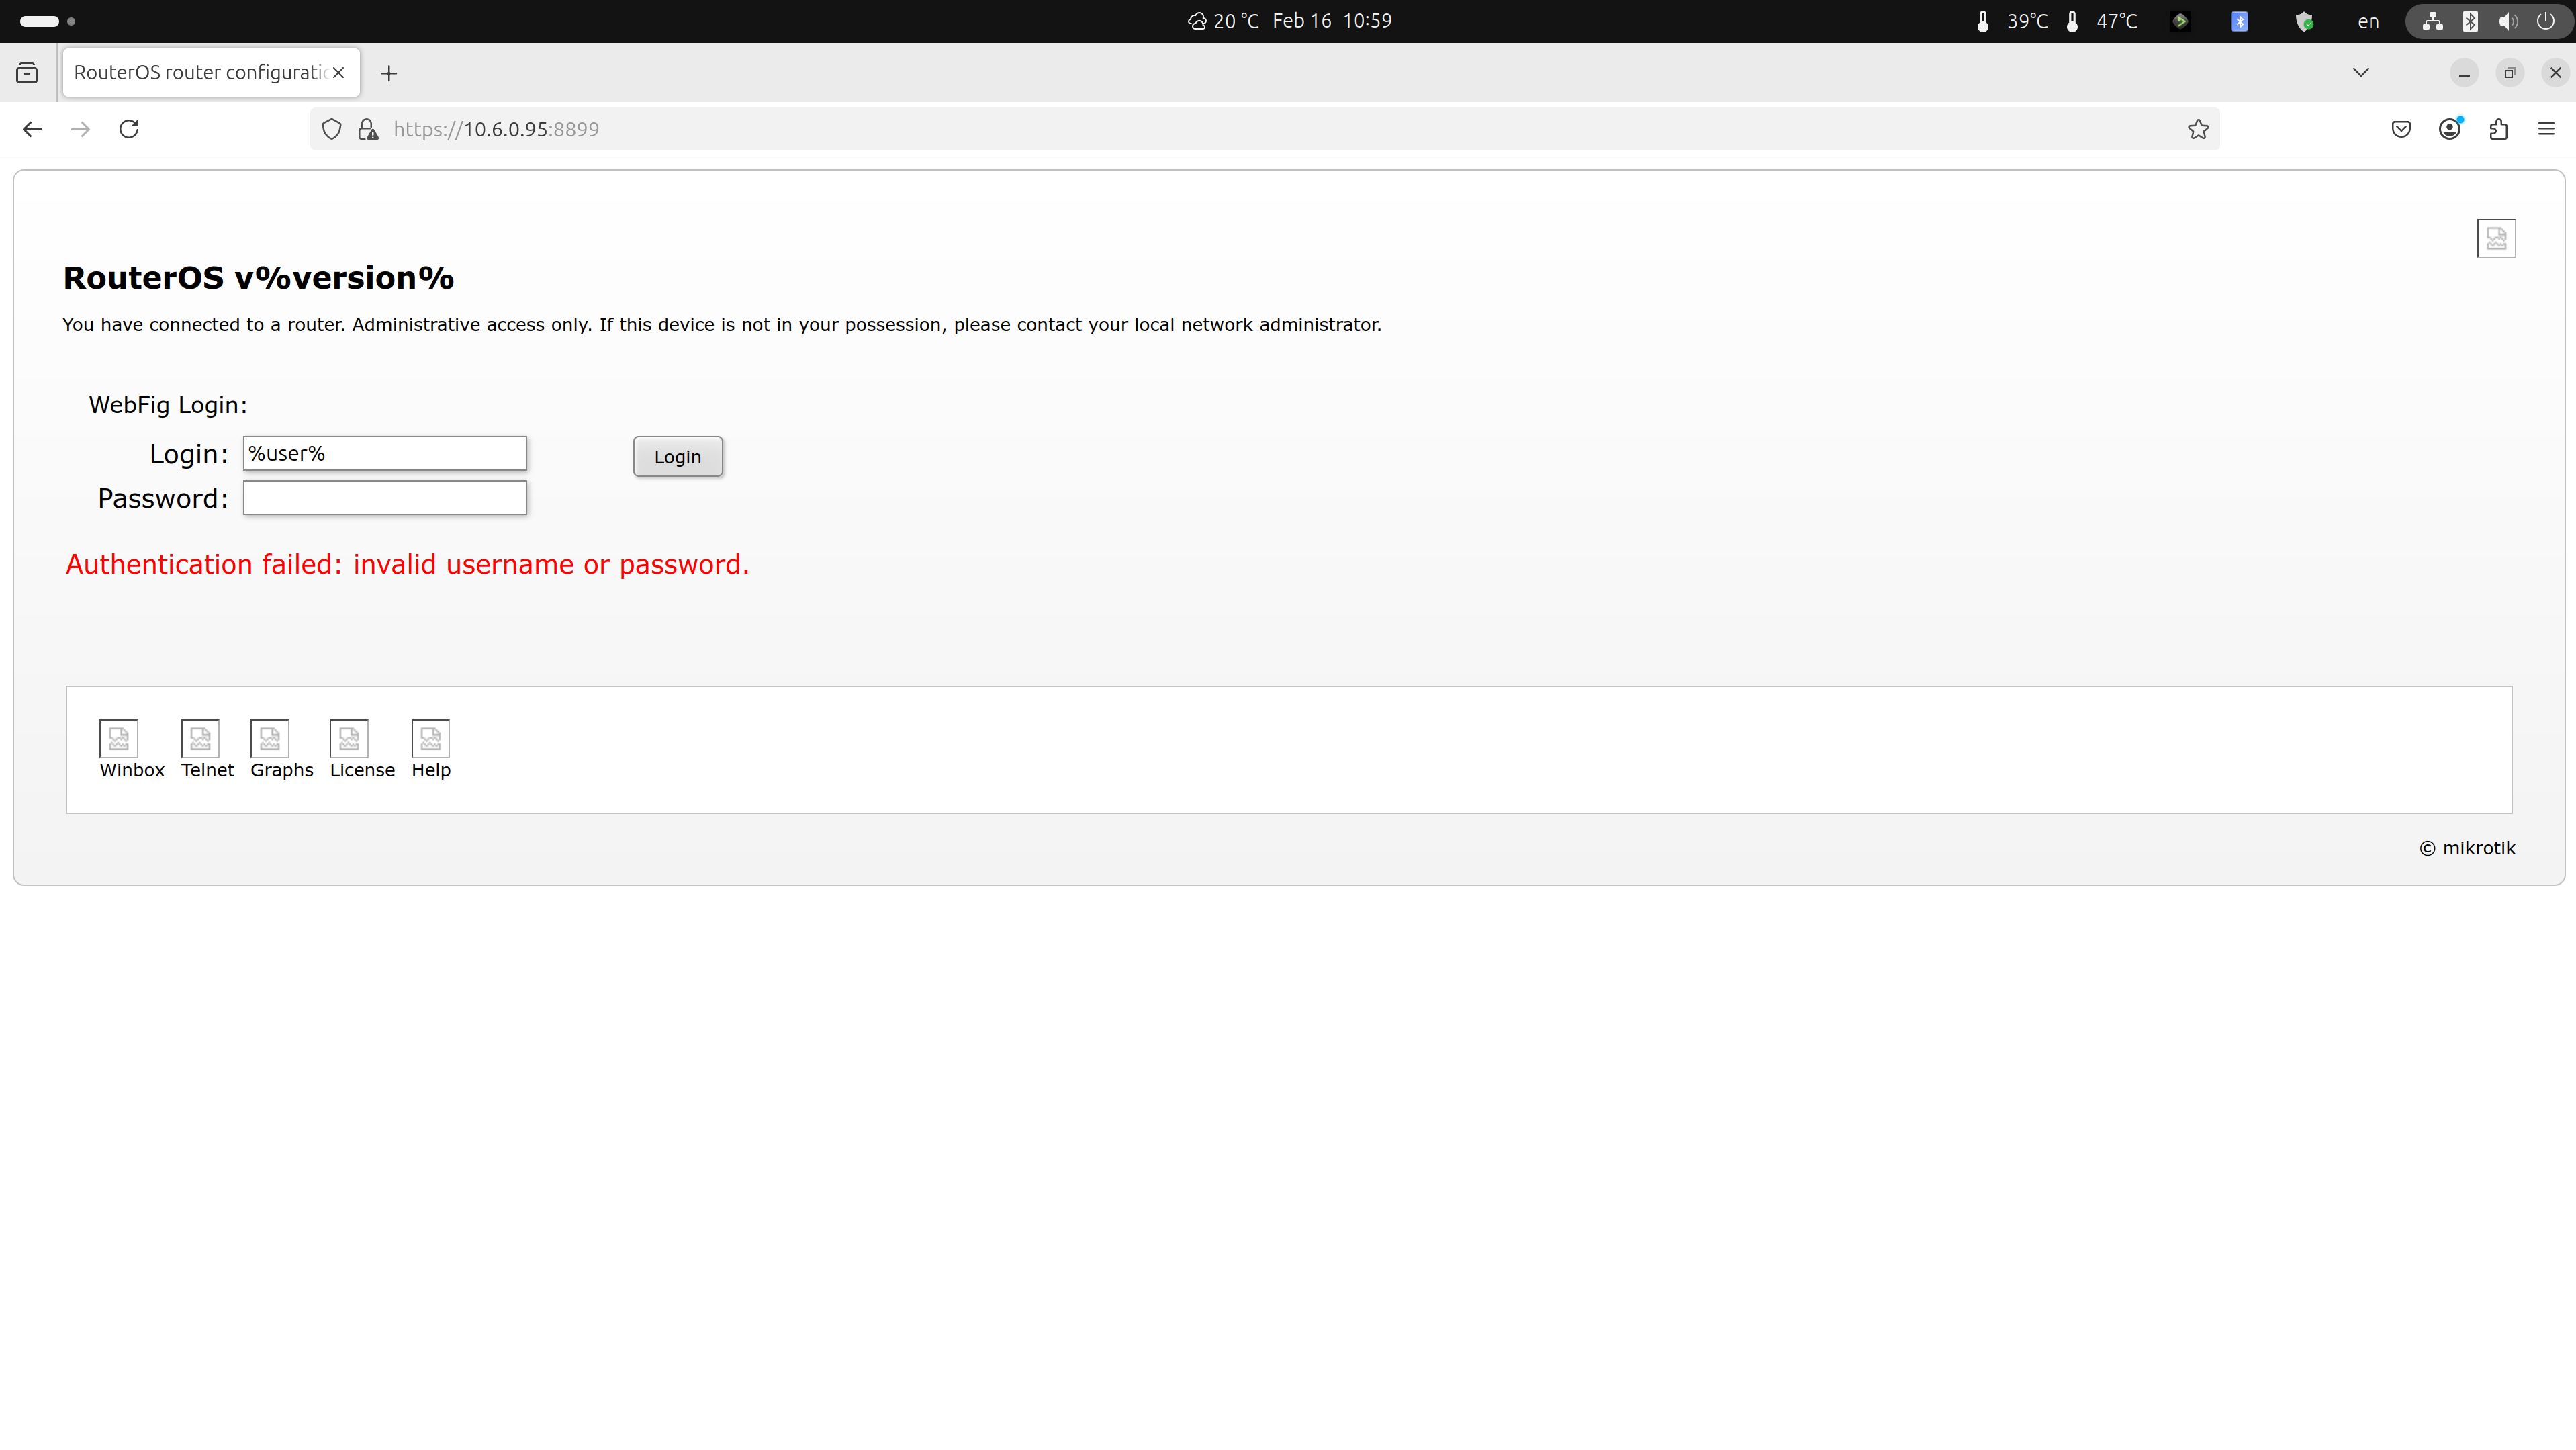Open the Graphs icon link
The width and height of the screenshot is (2576, 1450).
coord(270,738)
